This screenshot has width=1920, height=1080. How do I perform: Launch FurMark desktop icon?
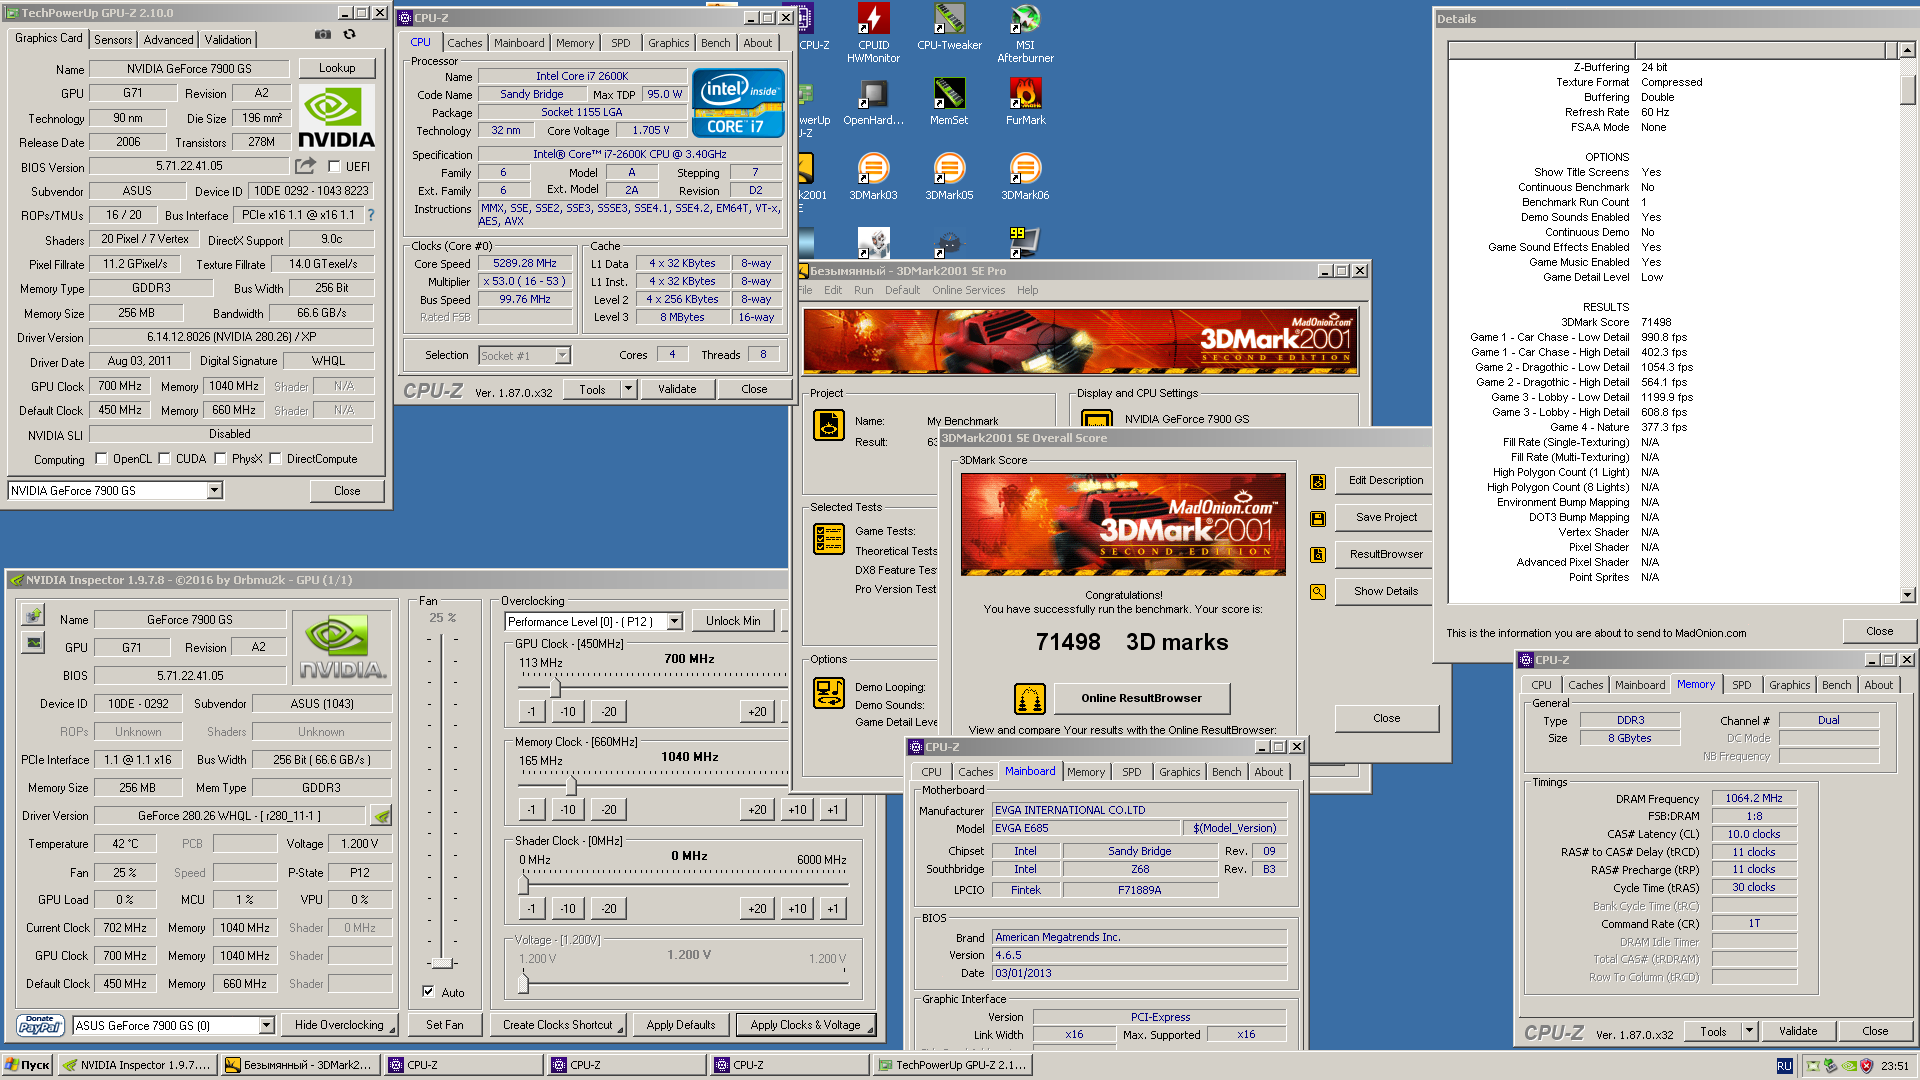point(1025,102)
